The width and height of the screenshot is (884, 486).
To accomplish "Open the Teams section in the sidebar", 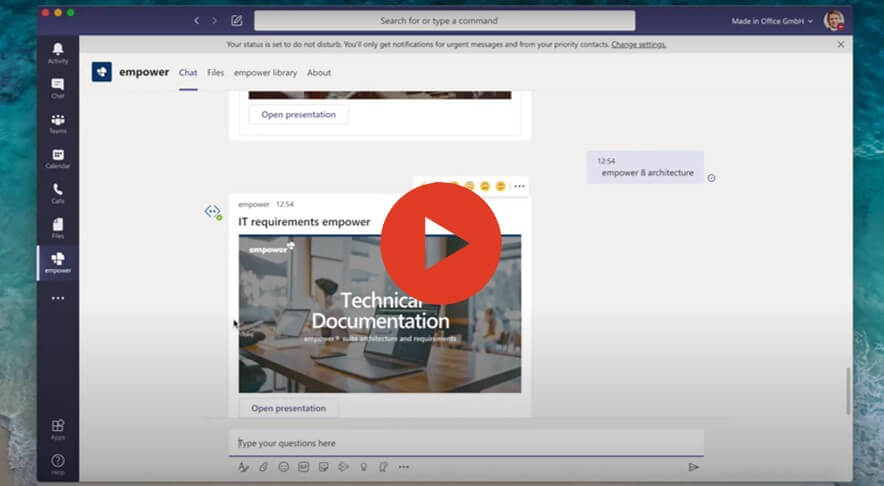I will point(58,123).
